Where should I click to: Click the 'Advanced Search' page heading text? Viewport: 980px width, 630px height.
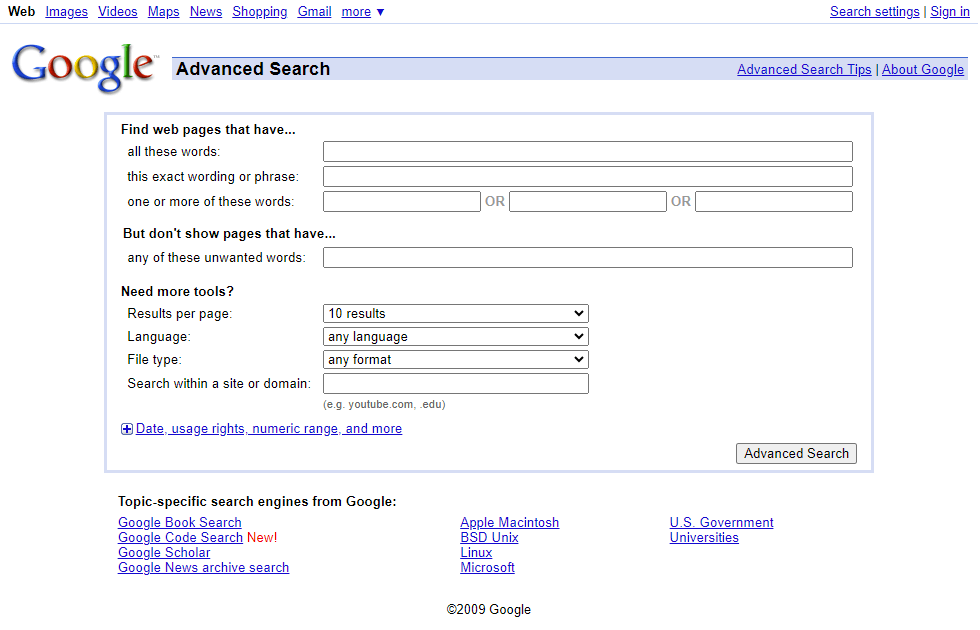click(x=253, y=69)
